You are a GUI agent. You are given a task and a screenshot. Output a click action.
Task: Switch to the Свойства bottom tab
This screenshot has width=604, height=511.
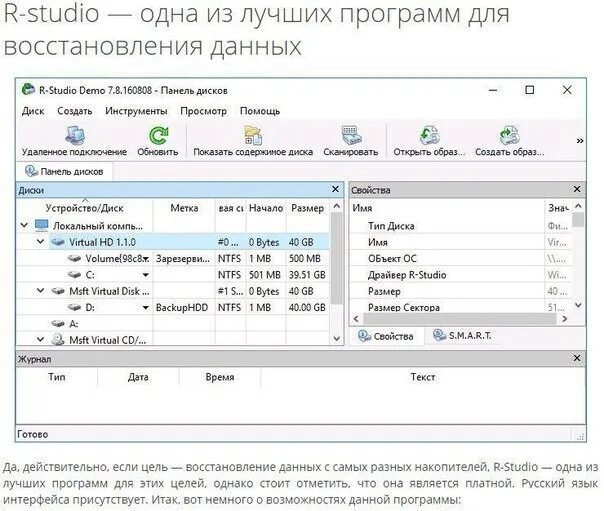(386, 336)
